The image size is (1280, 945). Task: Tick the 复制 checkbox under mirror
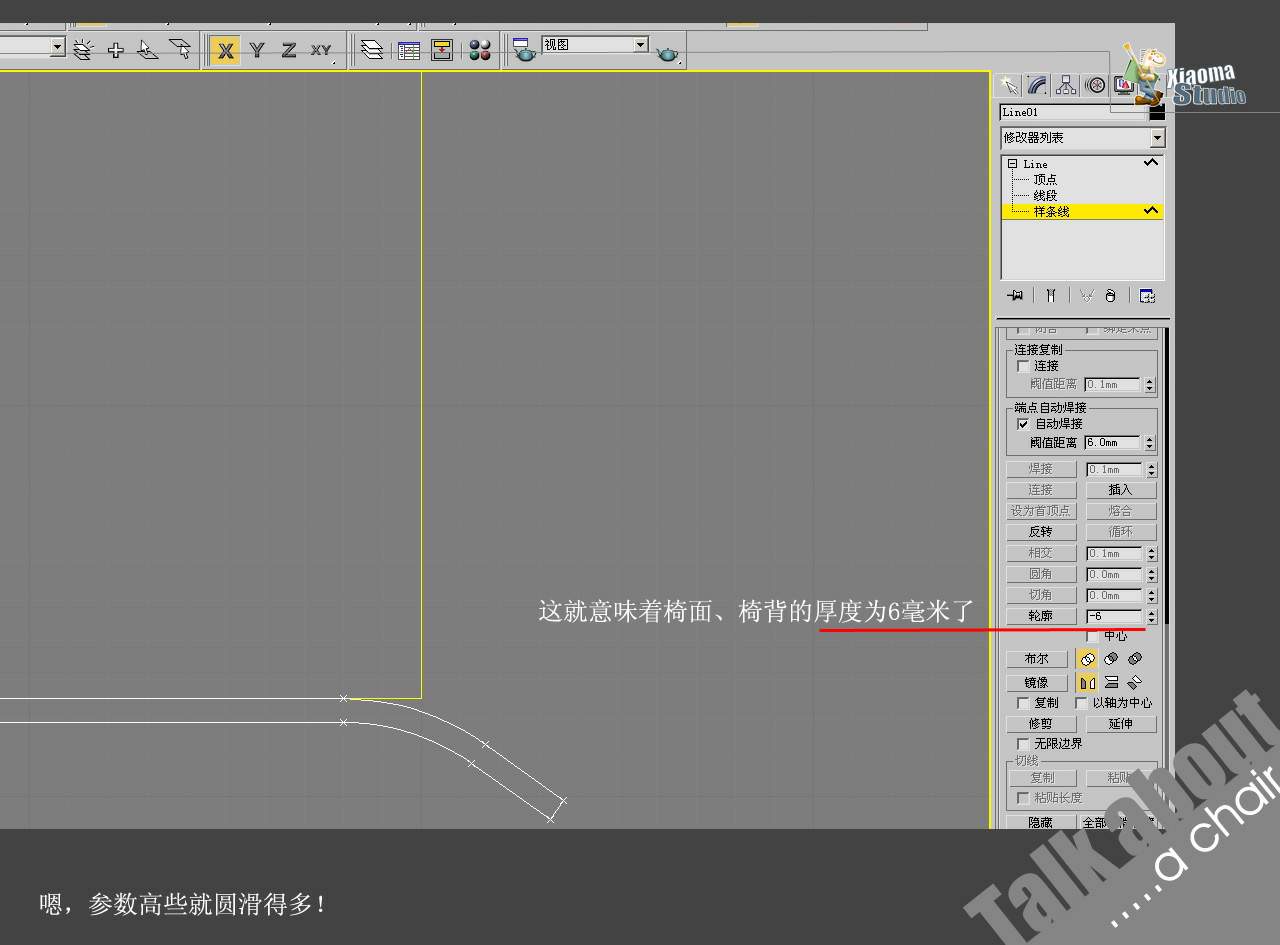click(x=1022, y=703)
